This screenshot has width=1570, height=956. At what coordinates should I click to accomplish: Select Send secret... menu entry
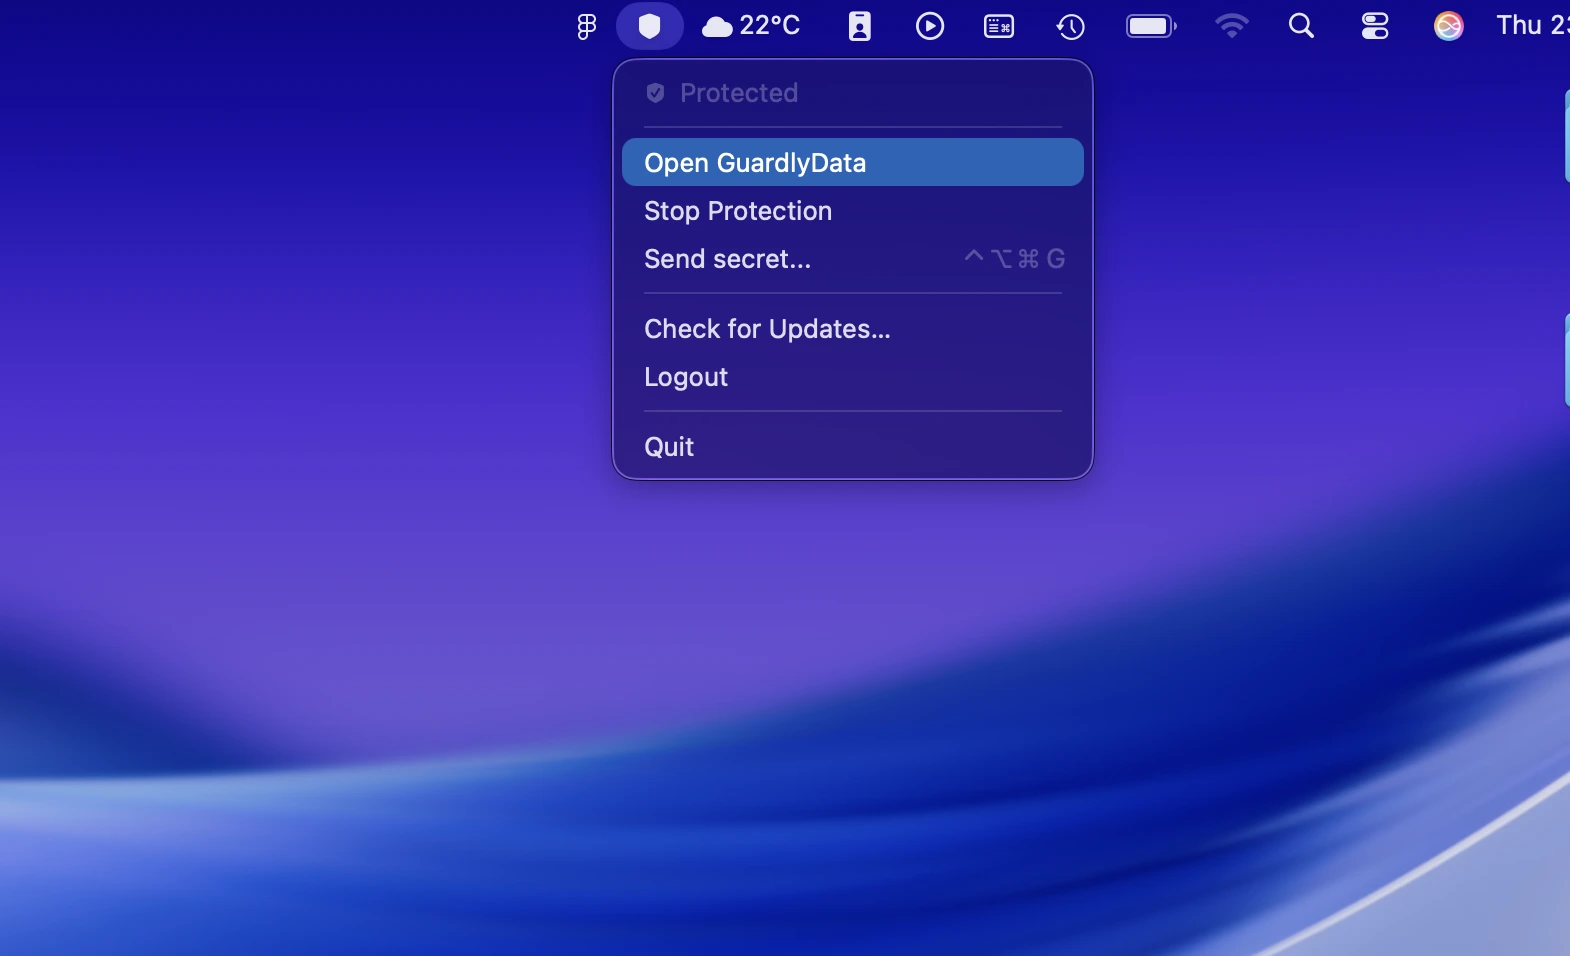pyautogui.click(x=853, y=259)
